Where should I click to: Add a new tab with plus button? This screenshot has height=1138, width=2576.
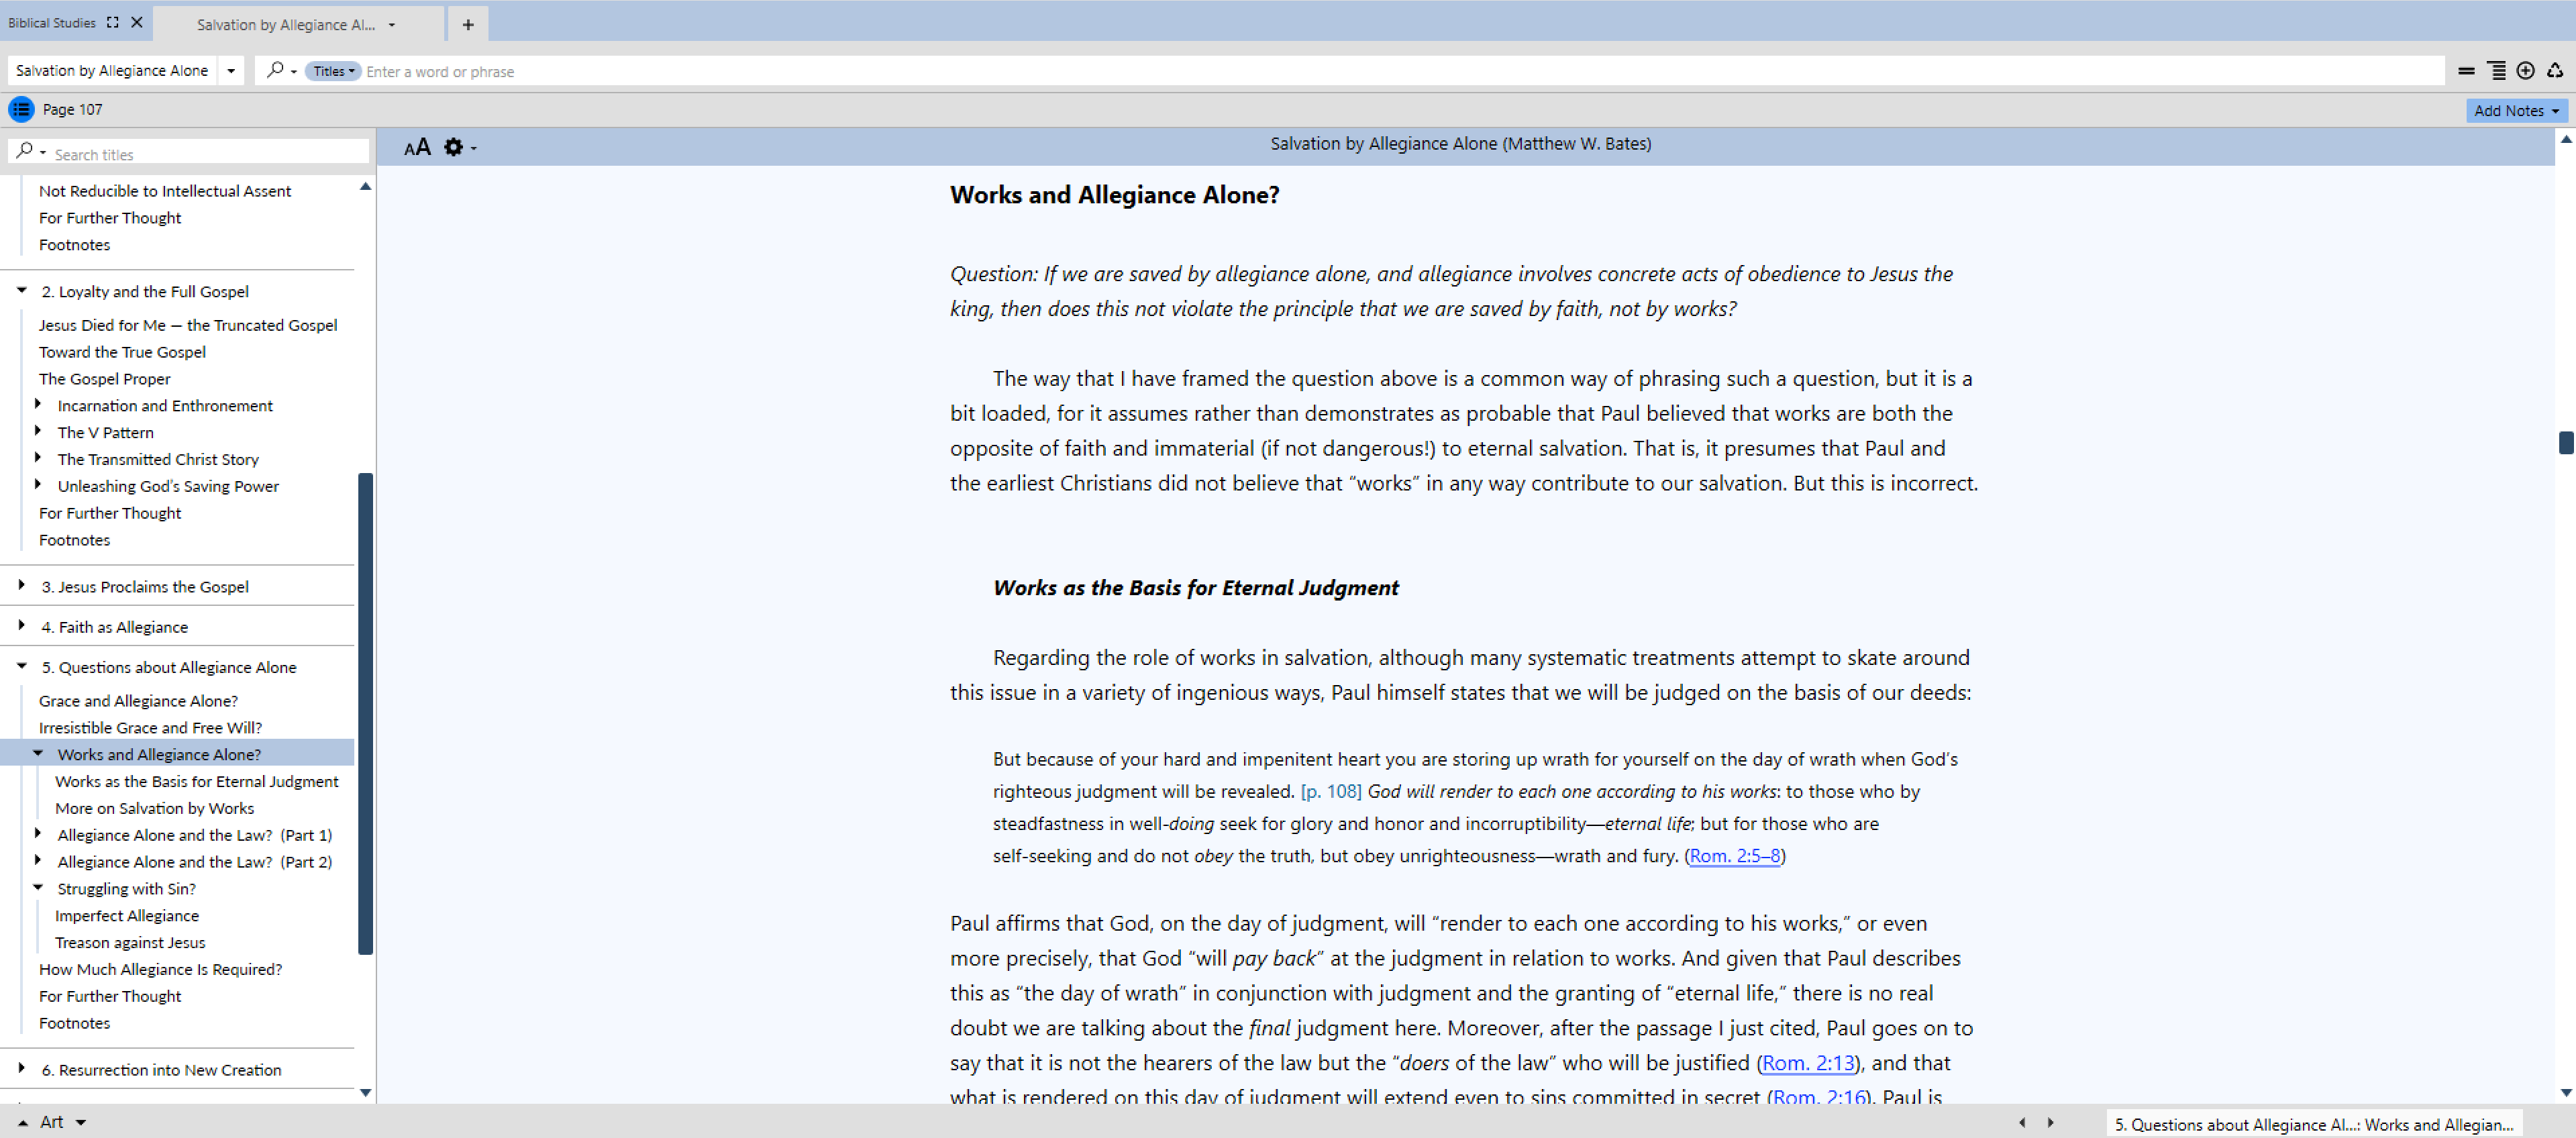coord(468,24)
